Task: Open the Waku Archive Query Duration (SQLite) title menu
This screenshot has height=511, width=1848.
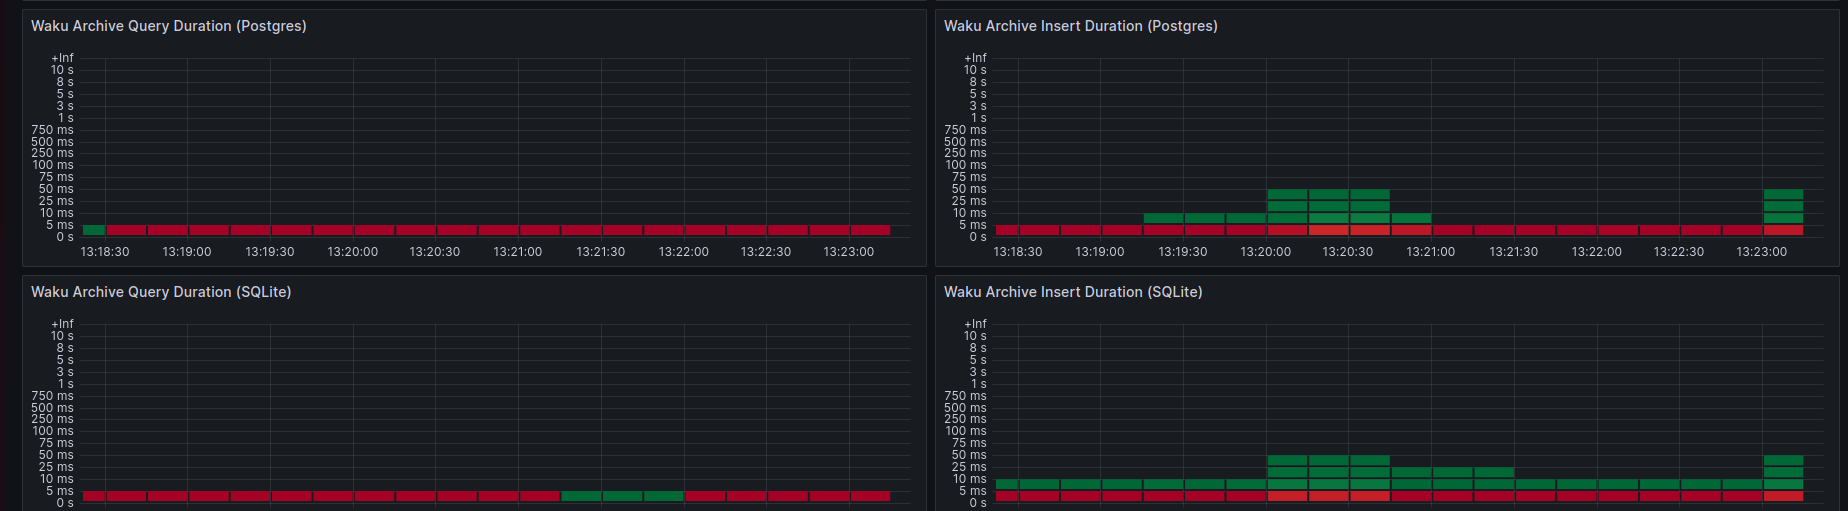Action: coord(160,292)
